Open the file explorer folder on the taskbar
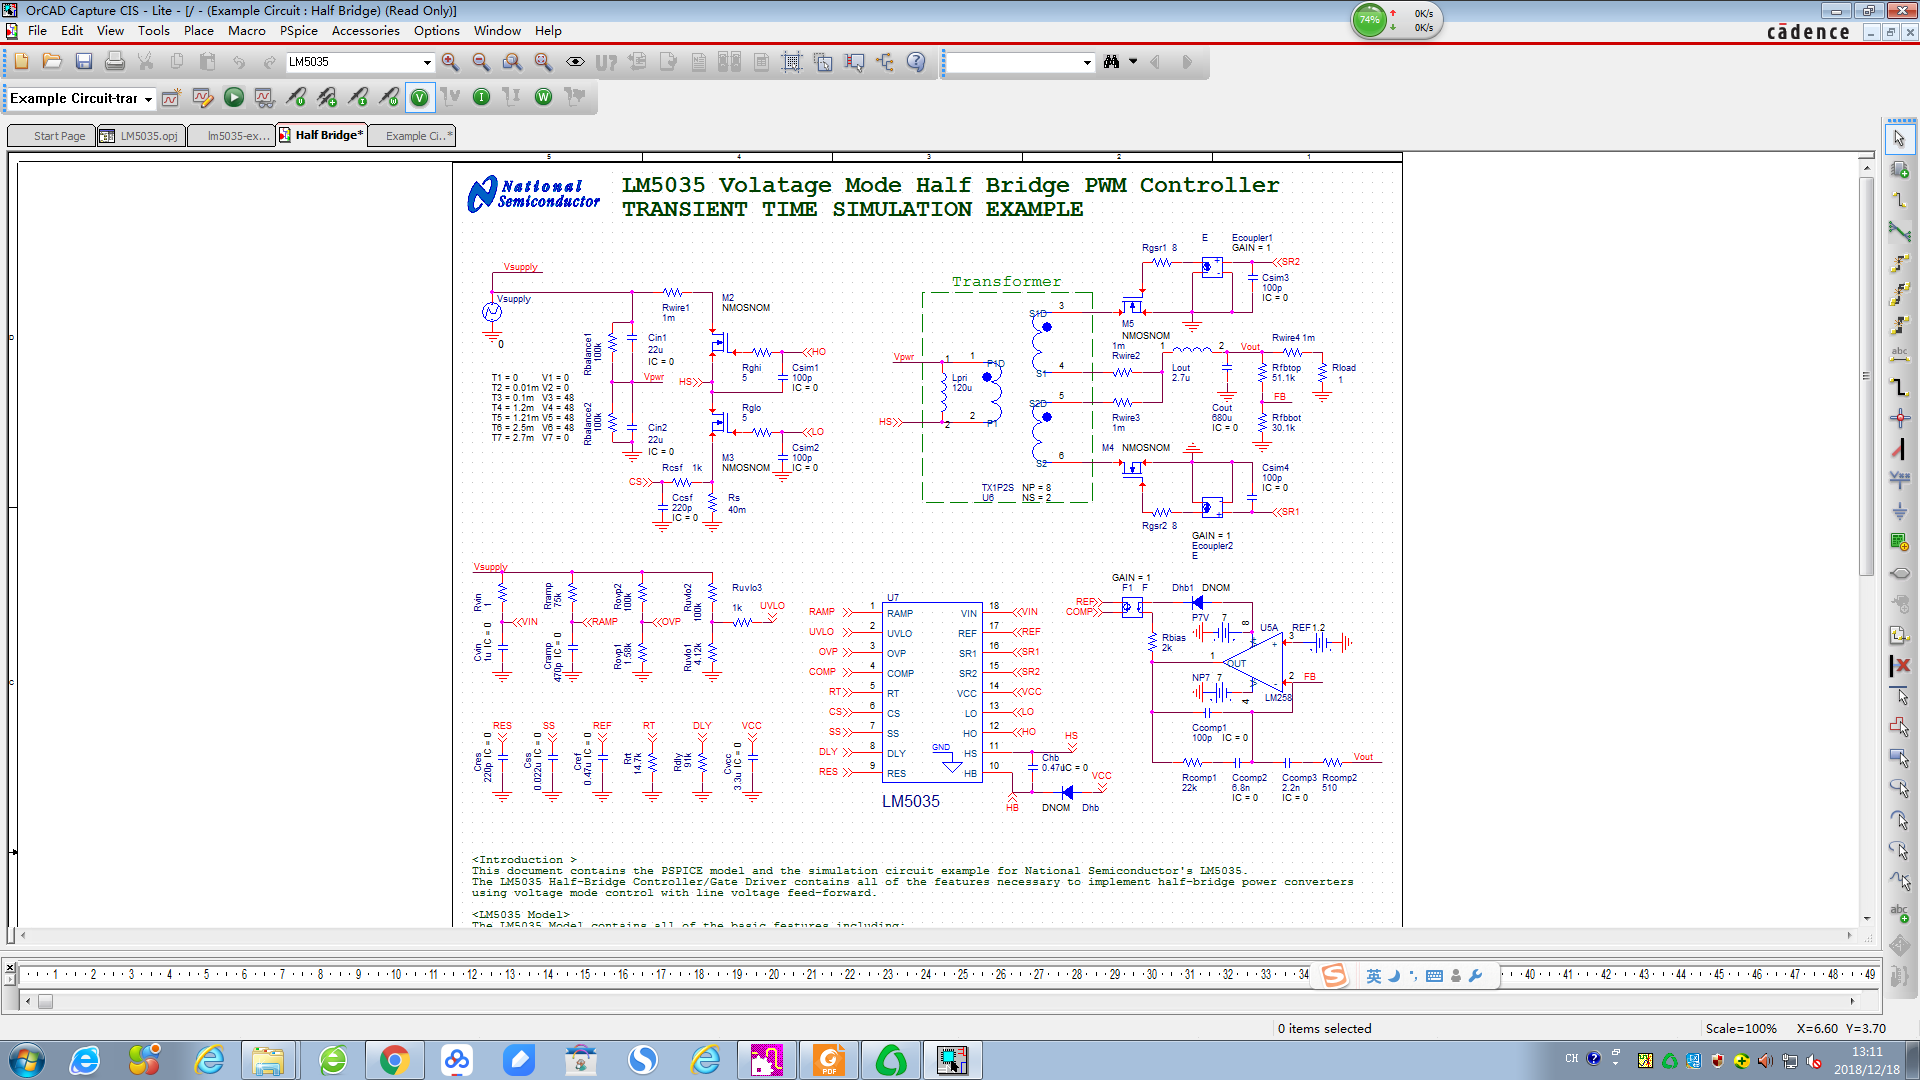Image resolution: width=1920 pixels, height=1080 pixels. (x=267, y=1060)
